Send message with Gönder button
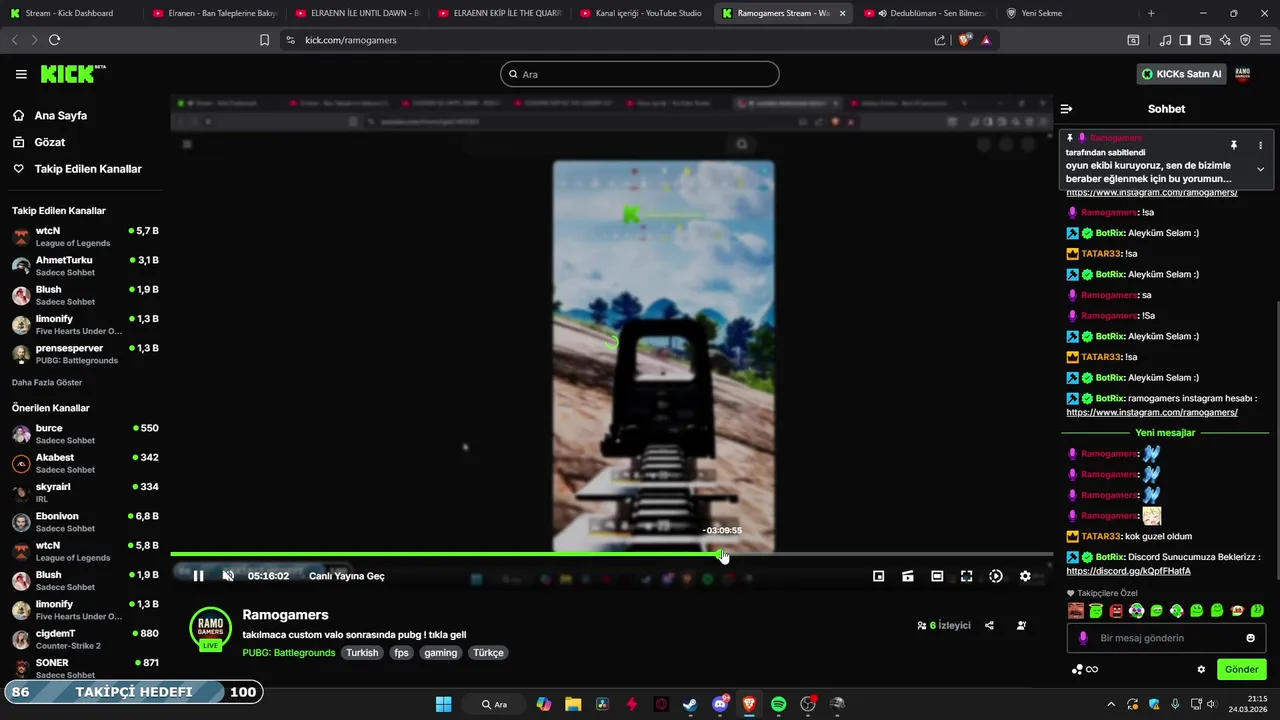The height and width of the screenshot is (720, 1280). click(1241, 669)
